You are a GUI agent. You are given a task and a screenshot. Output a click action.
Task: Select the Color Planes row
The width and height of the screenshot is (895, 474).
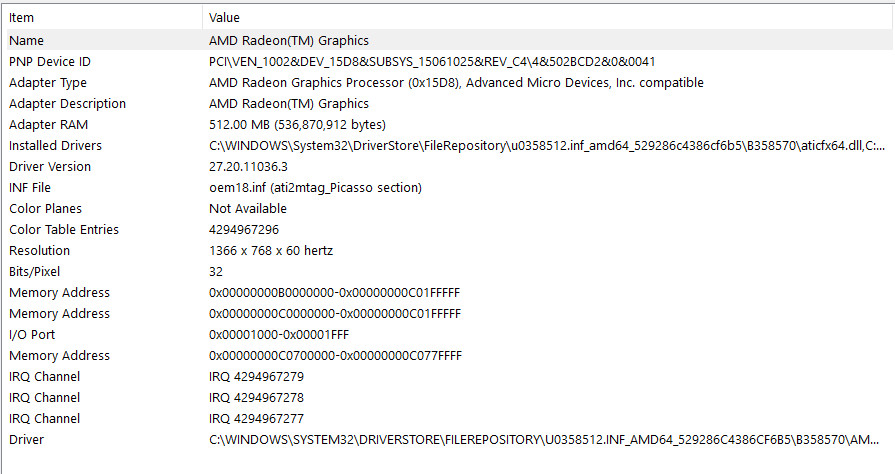click(448, 208)
